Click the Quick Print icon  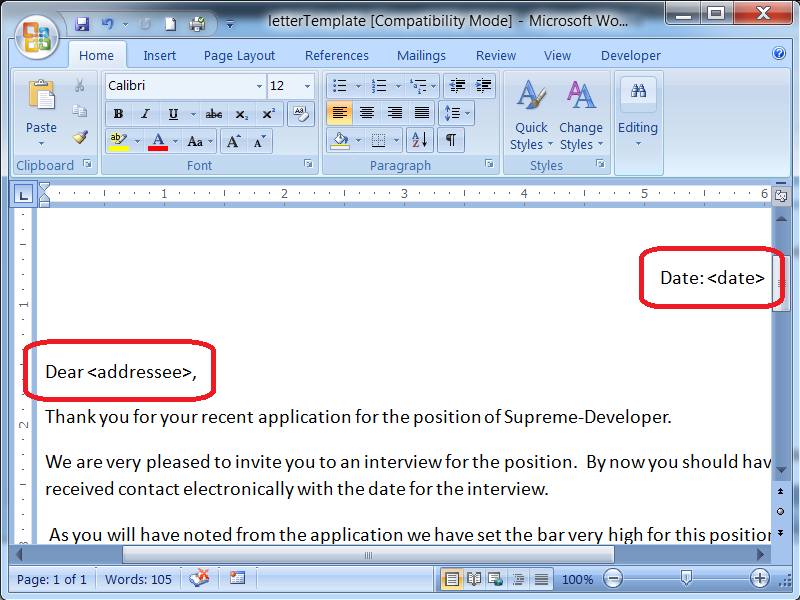click(x=197, y=24)
